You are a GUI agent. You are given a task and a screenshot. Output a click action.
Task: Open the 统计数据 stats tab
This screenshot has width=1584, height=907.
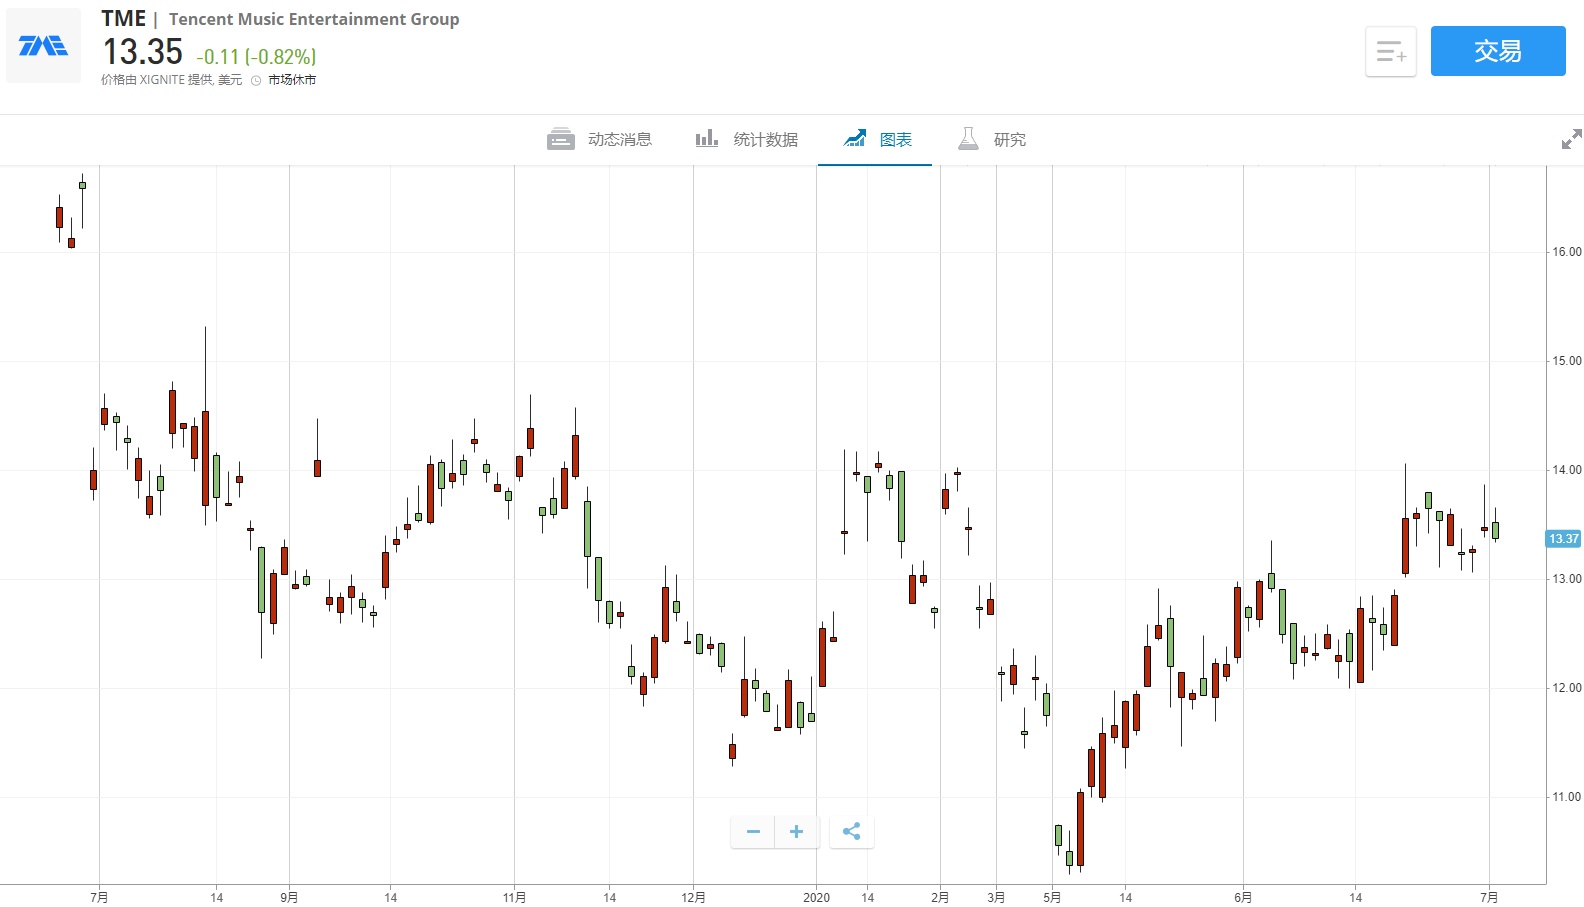click(x=747, y=140)
